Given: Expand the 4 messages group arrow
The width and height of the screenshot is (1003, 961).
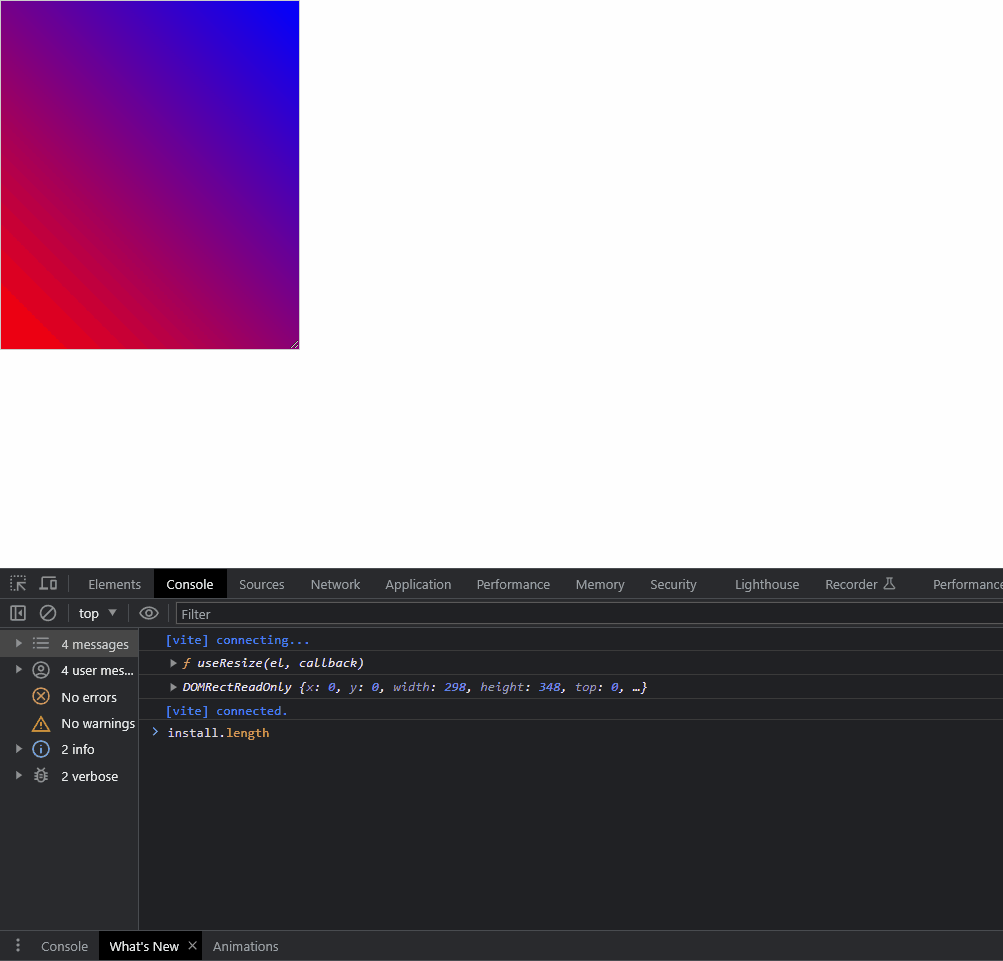Looking at the screenshot, I should click(x=19, y=643).
